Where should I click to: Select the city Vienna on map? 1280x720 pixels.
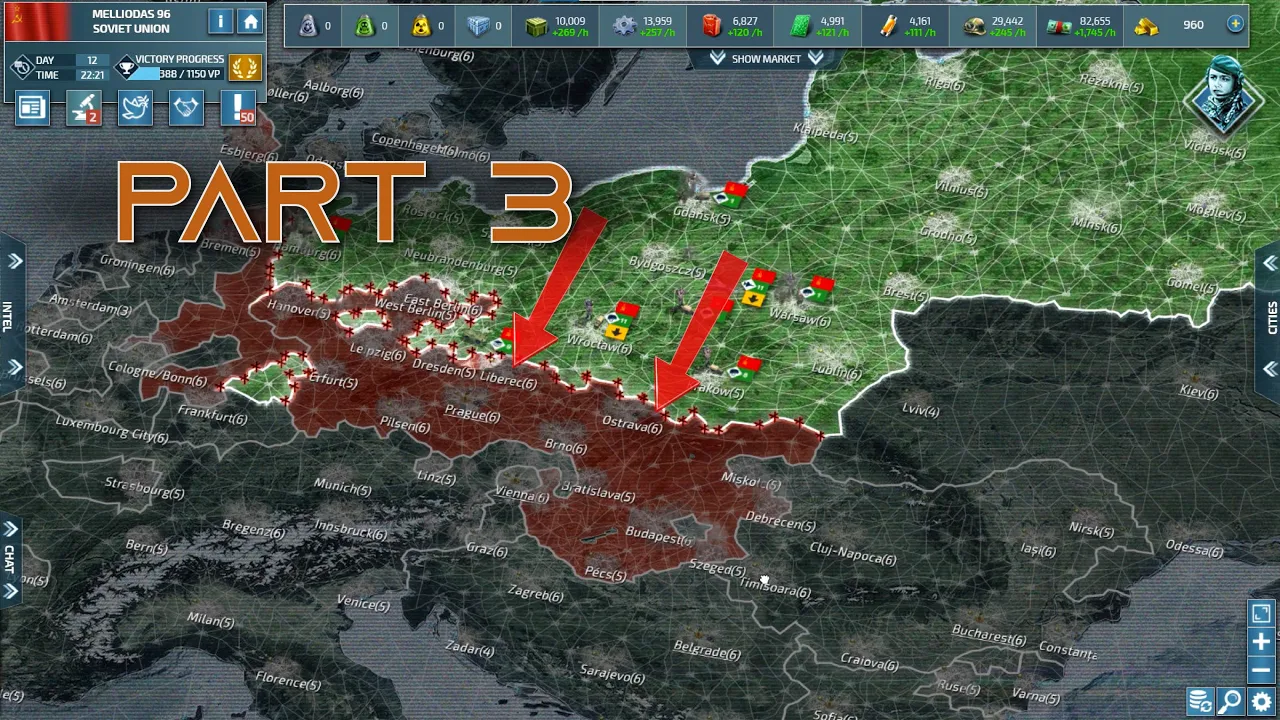tap(521, 493)
